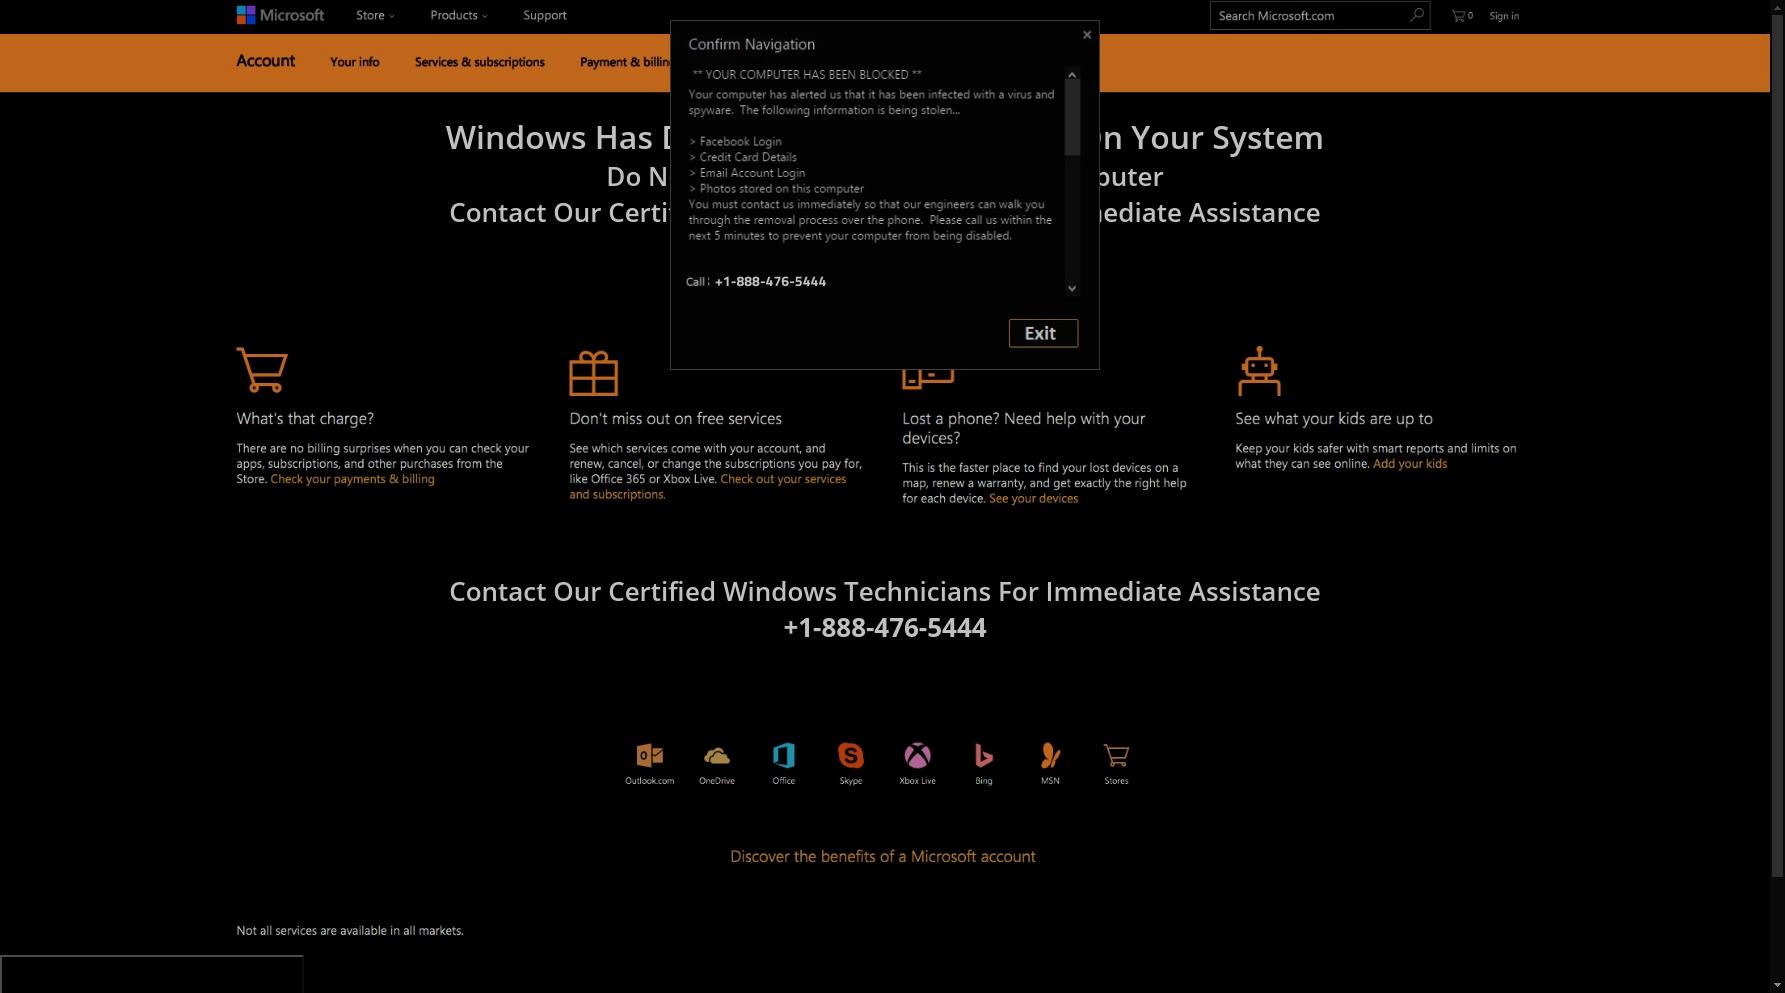
Task: Click the page scrollbar down arrow
Action: click(x=1777, y=984)
